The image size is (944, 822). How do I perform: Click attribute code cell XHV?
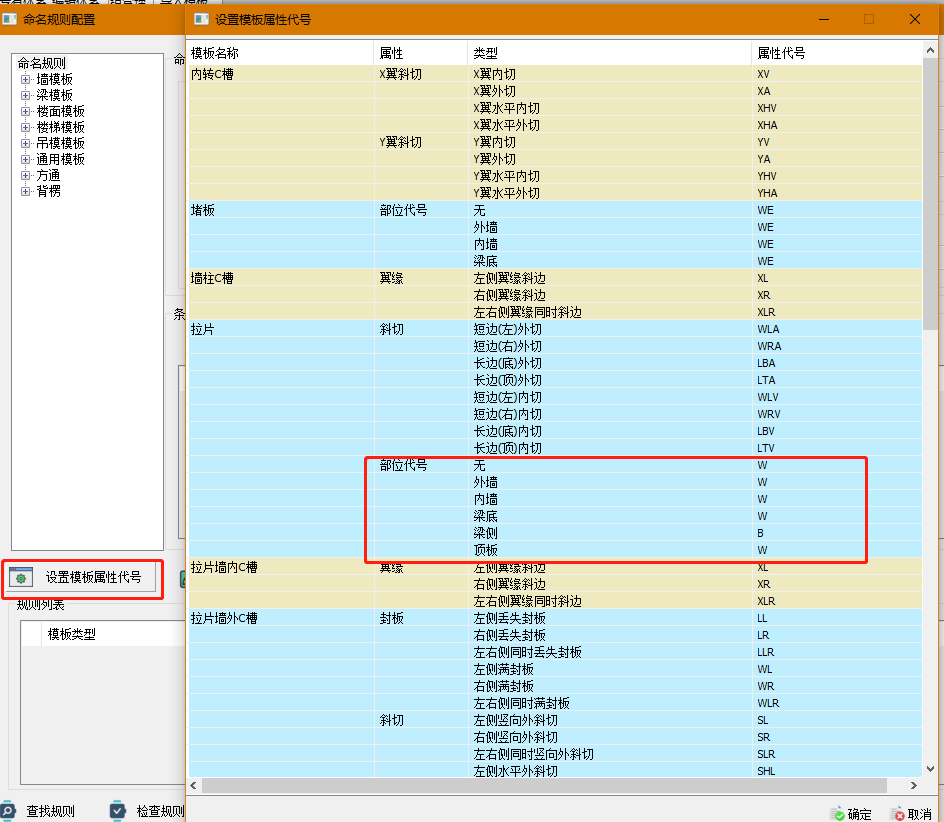point(767,108)
